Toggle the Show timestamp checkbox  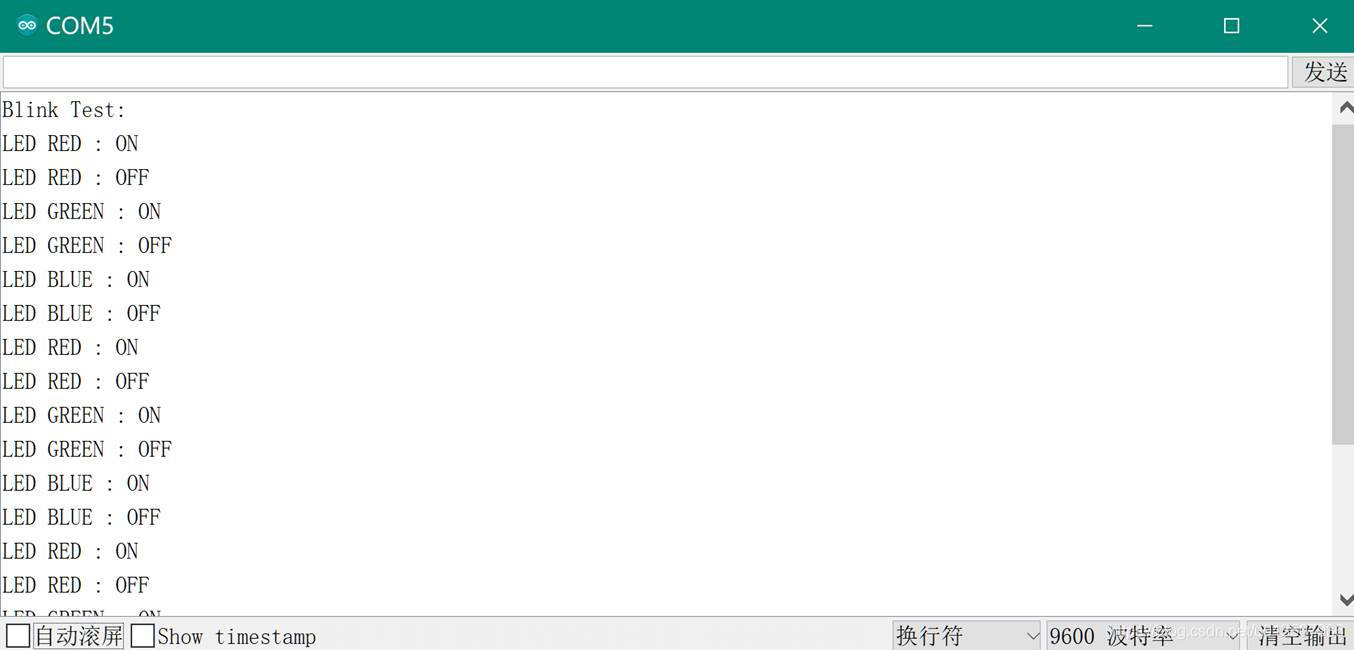pyautogui.click(x=143, y=635)
